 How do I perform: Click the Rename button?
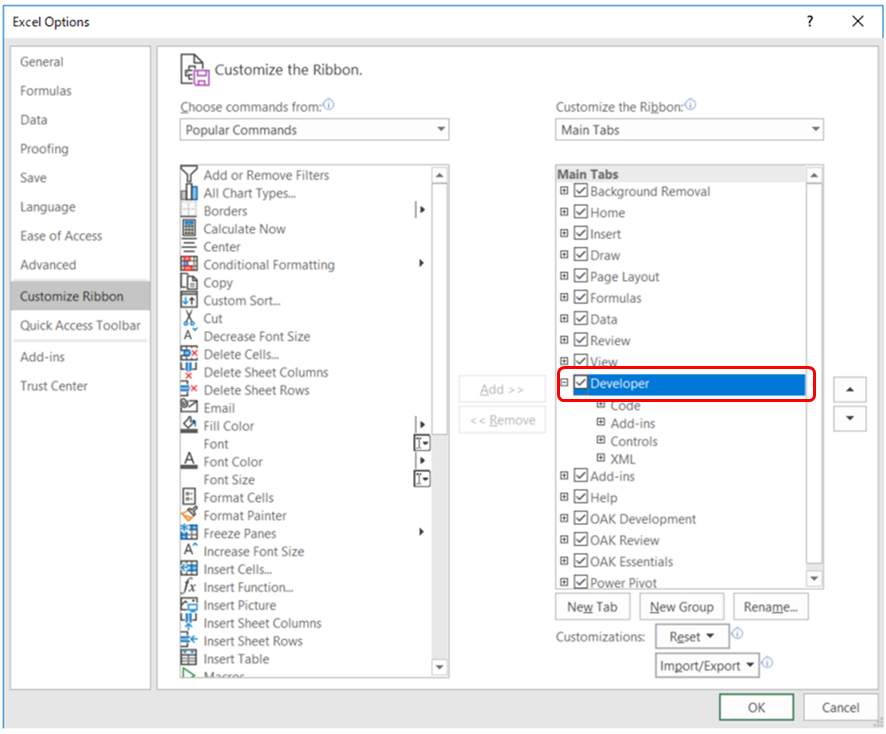[771, 607]
